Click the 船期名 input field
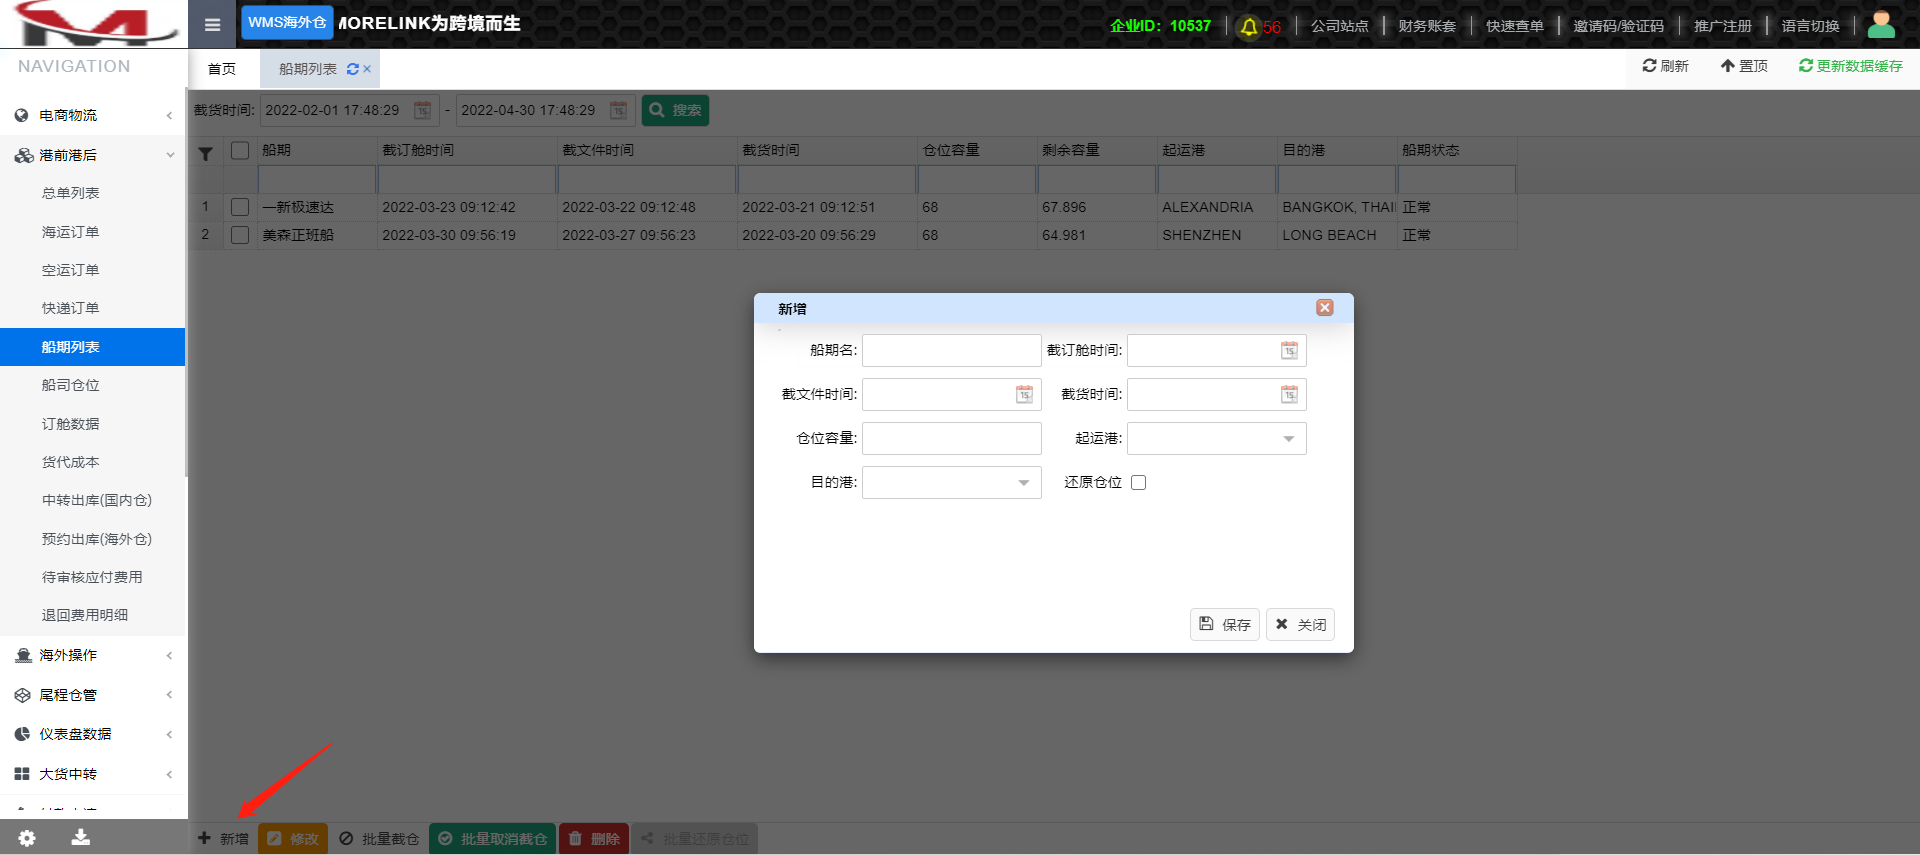This screenshot has width=1920, height=855. pyautogui.click(x=952, y=350)
